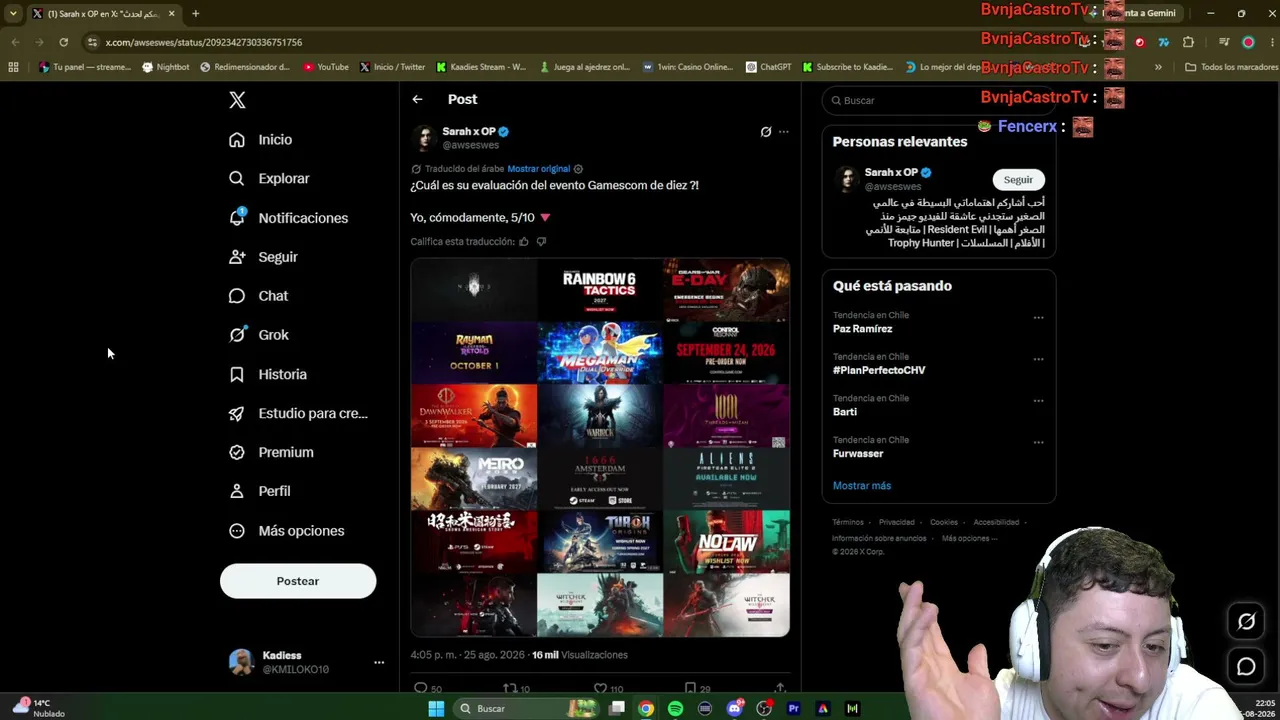
Task: Open translation settings gear beside Mostrar original
Action: (578, 169)
